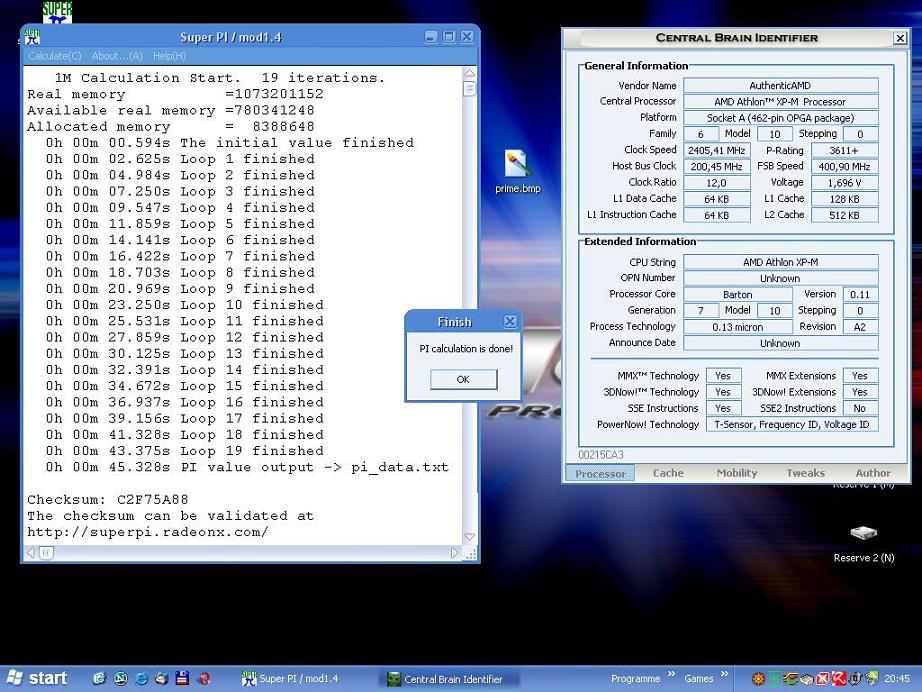Click the Super PI desktop shortcut icon
This screenshot has height=692, width=922.
coord(57,12)
